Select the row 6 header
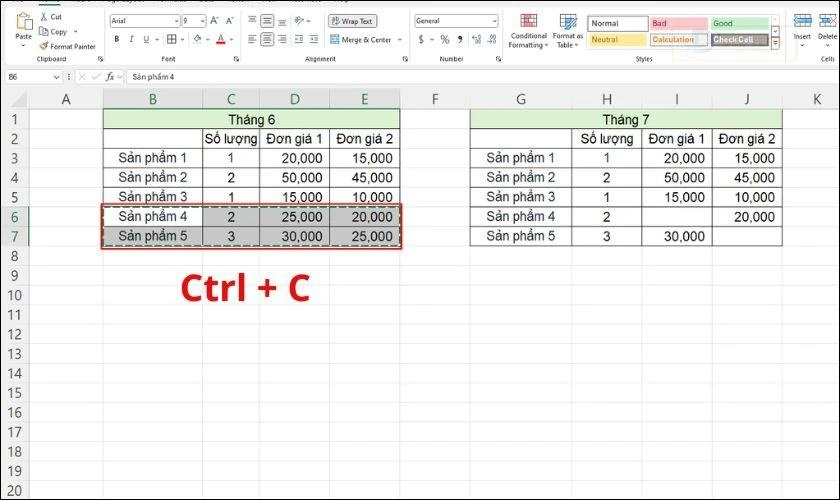 [14, 217]
